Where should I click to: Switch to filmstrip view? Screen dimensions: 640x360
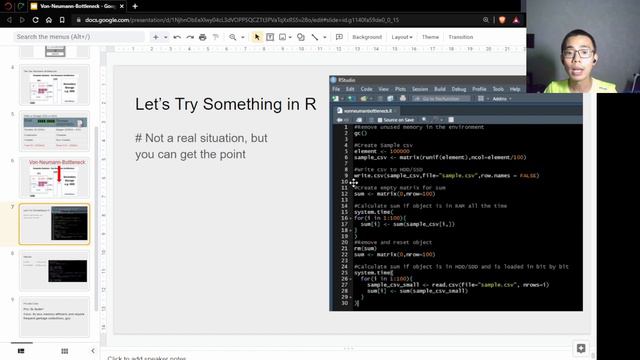(x=21, y=351)
